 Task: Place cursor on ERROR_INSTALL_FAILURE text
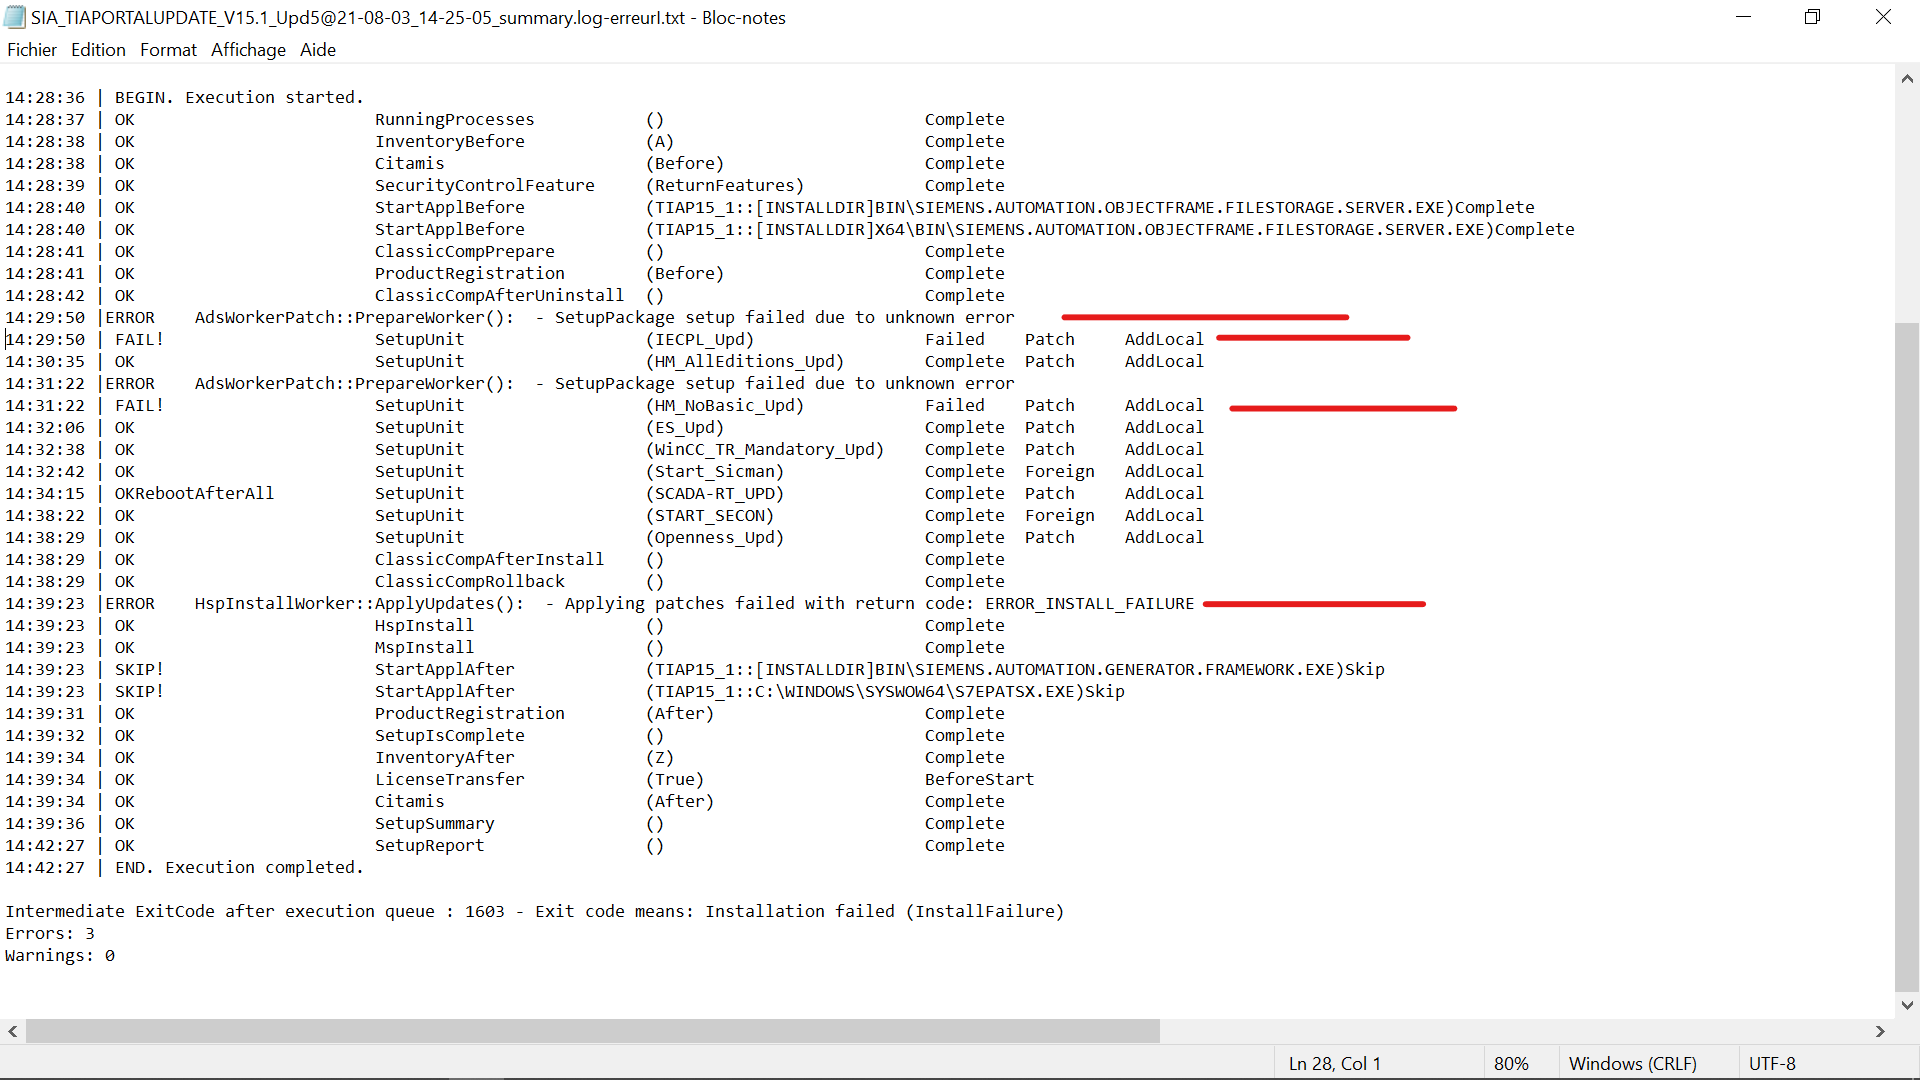click(1089, 604)
